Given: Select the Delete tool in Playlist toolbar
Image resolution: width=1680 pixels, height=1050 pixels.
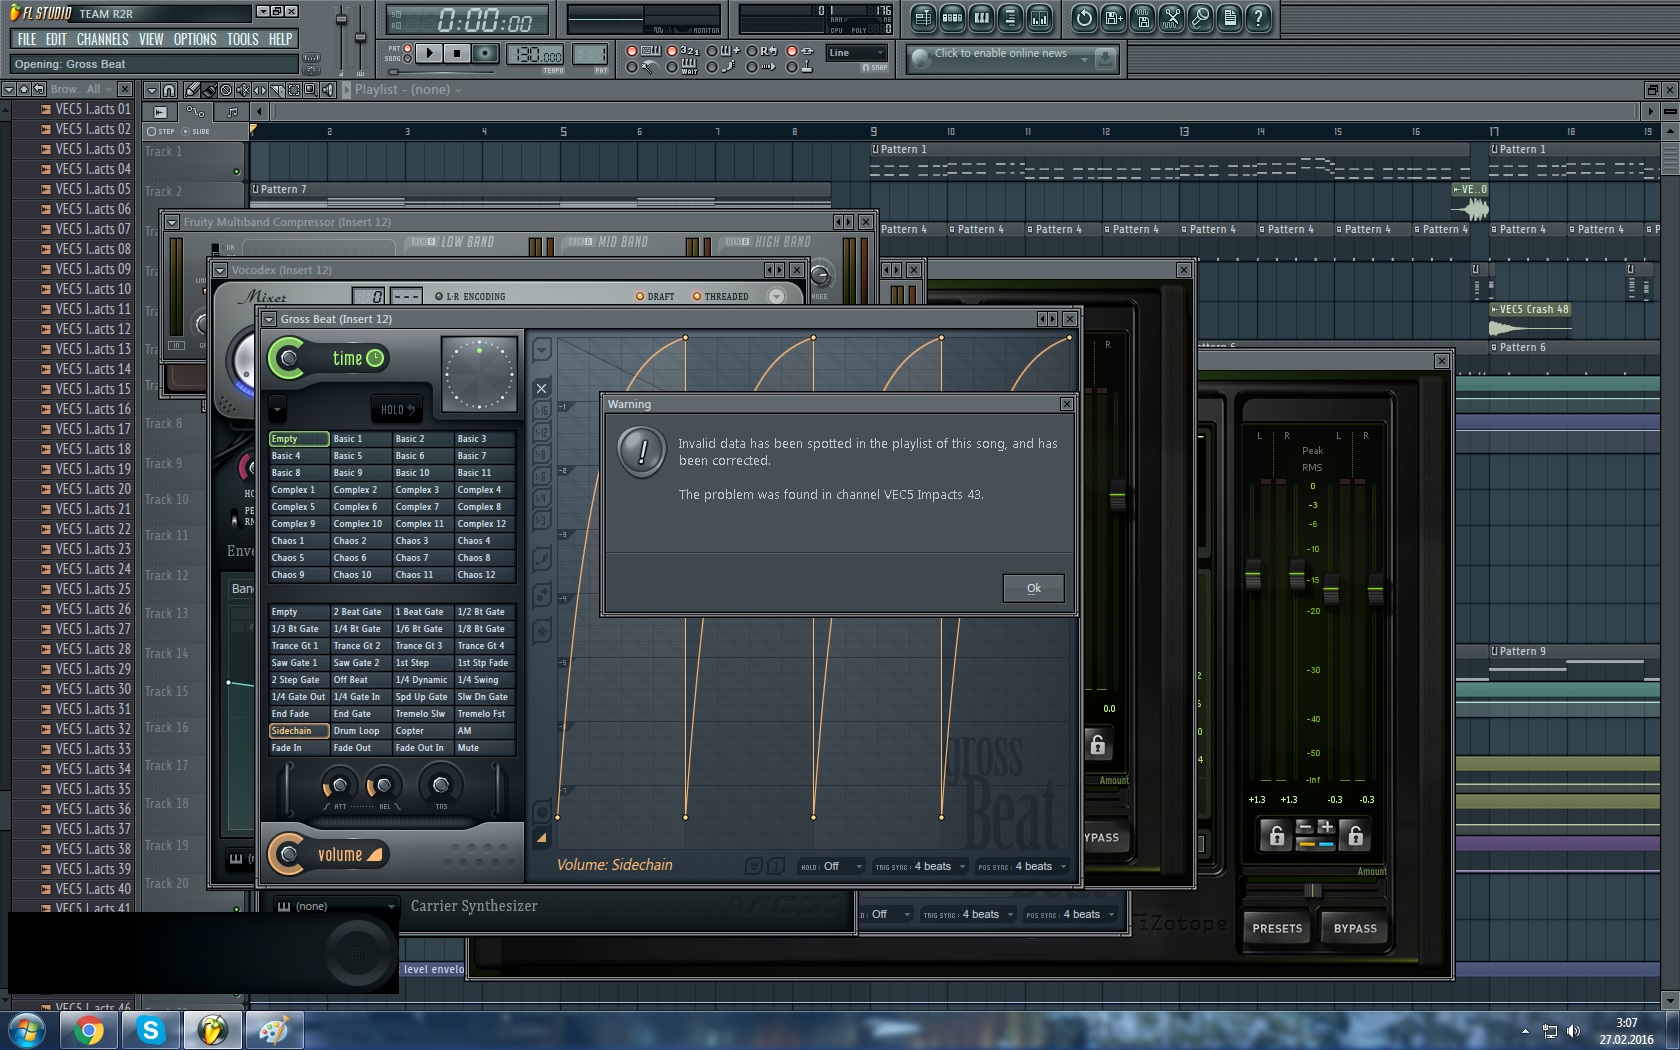Looking at the screenshot, I should pos(226,90).
